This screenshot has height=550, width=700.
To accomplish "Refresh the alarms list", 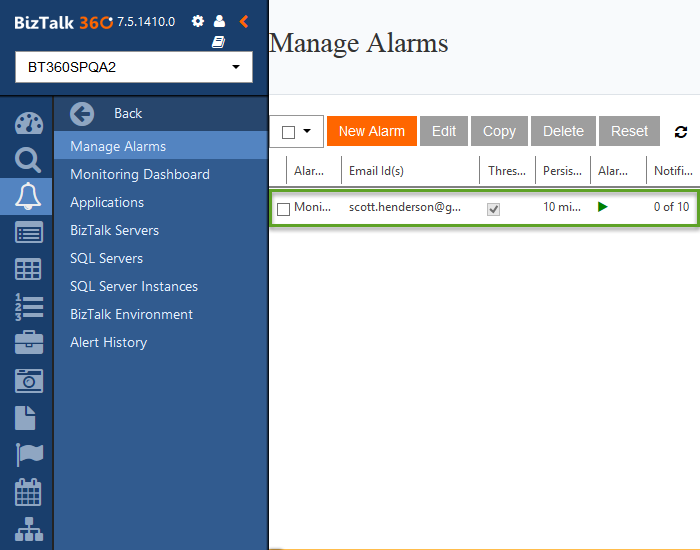I will [682, 132].
